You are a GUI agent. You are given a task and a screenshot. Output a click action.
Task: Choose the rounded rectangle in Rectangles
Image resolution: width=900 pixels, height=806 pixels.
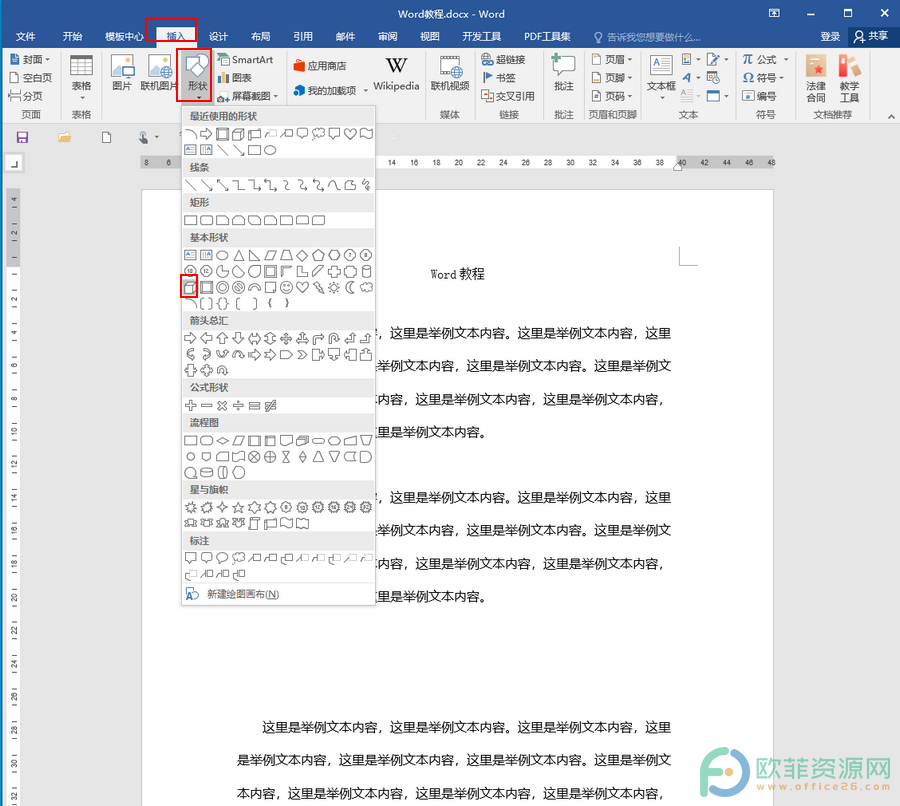coord(207,220)
